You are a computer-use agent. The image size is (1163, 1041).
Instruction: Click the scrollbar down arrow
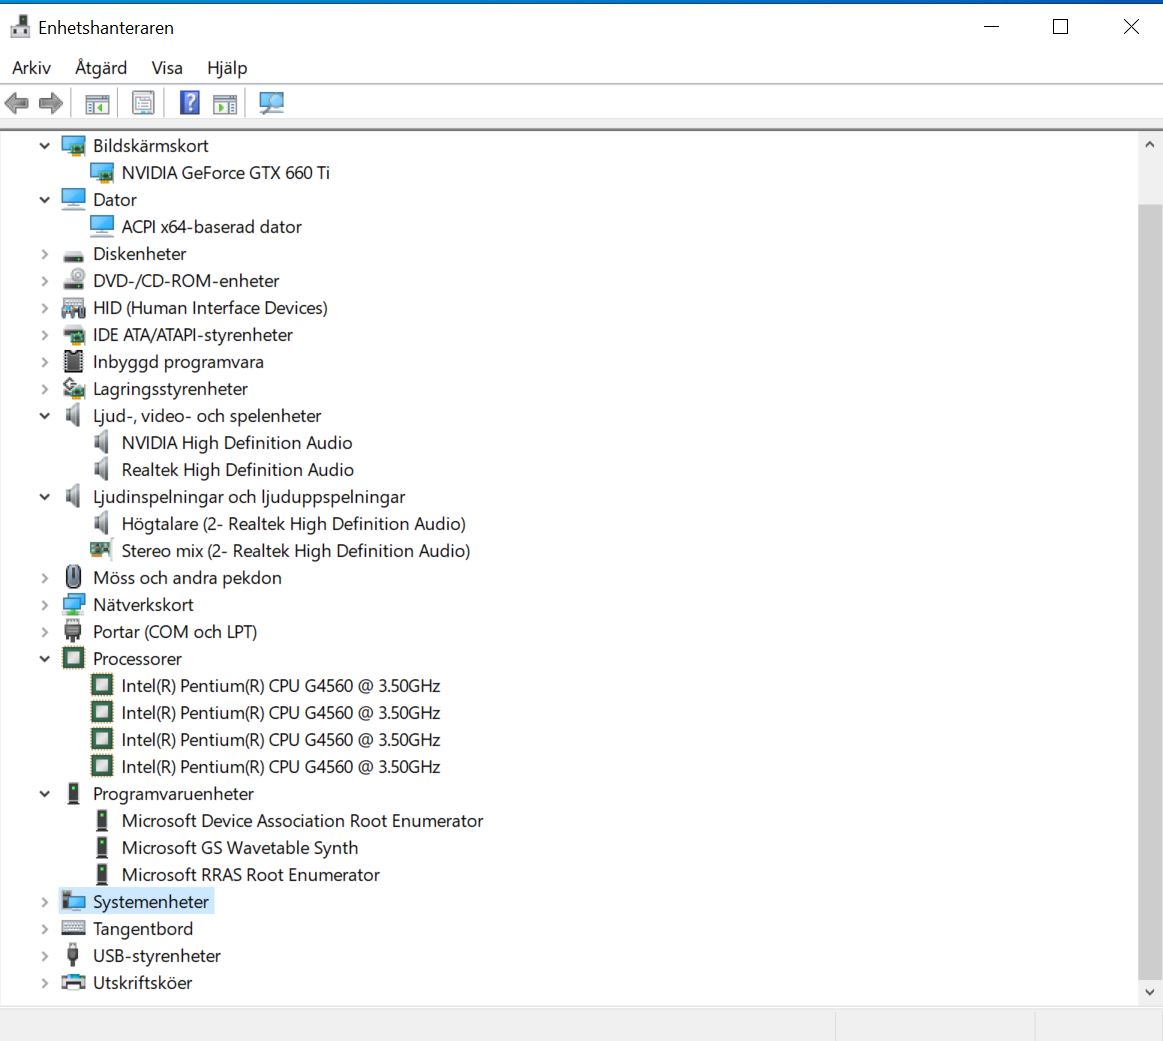[1149, 992]
